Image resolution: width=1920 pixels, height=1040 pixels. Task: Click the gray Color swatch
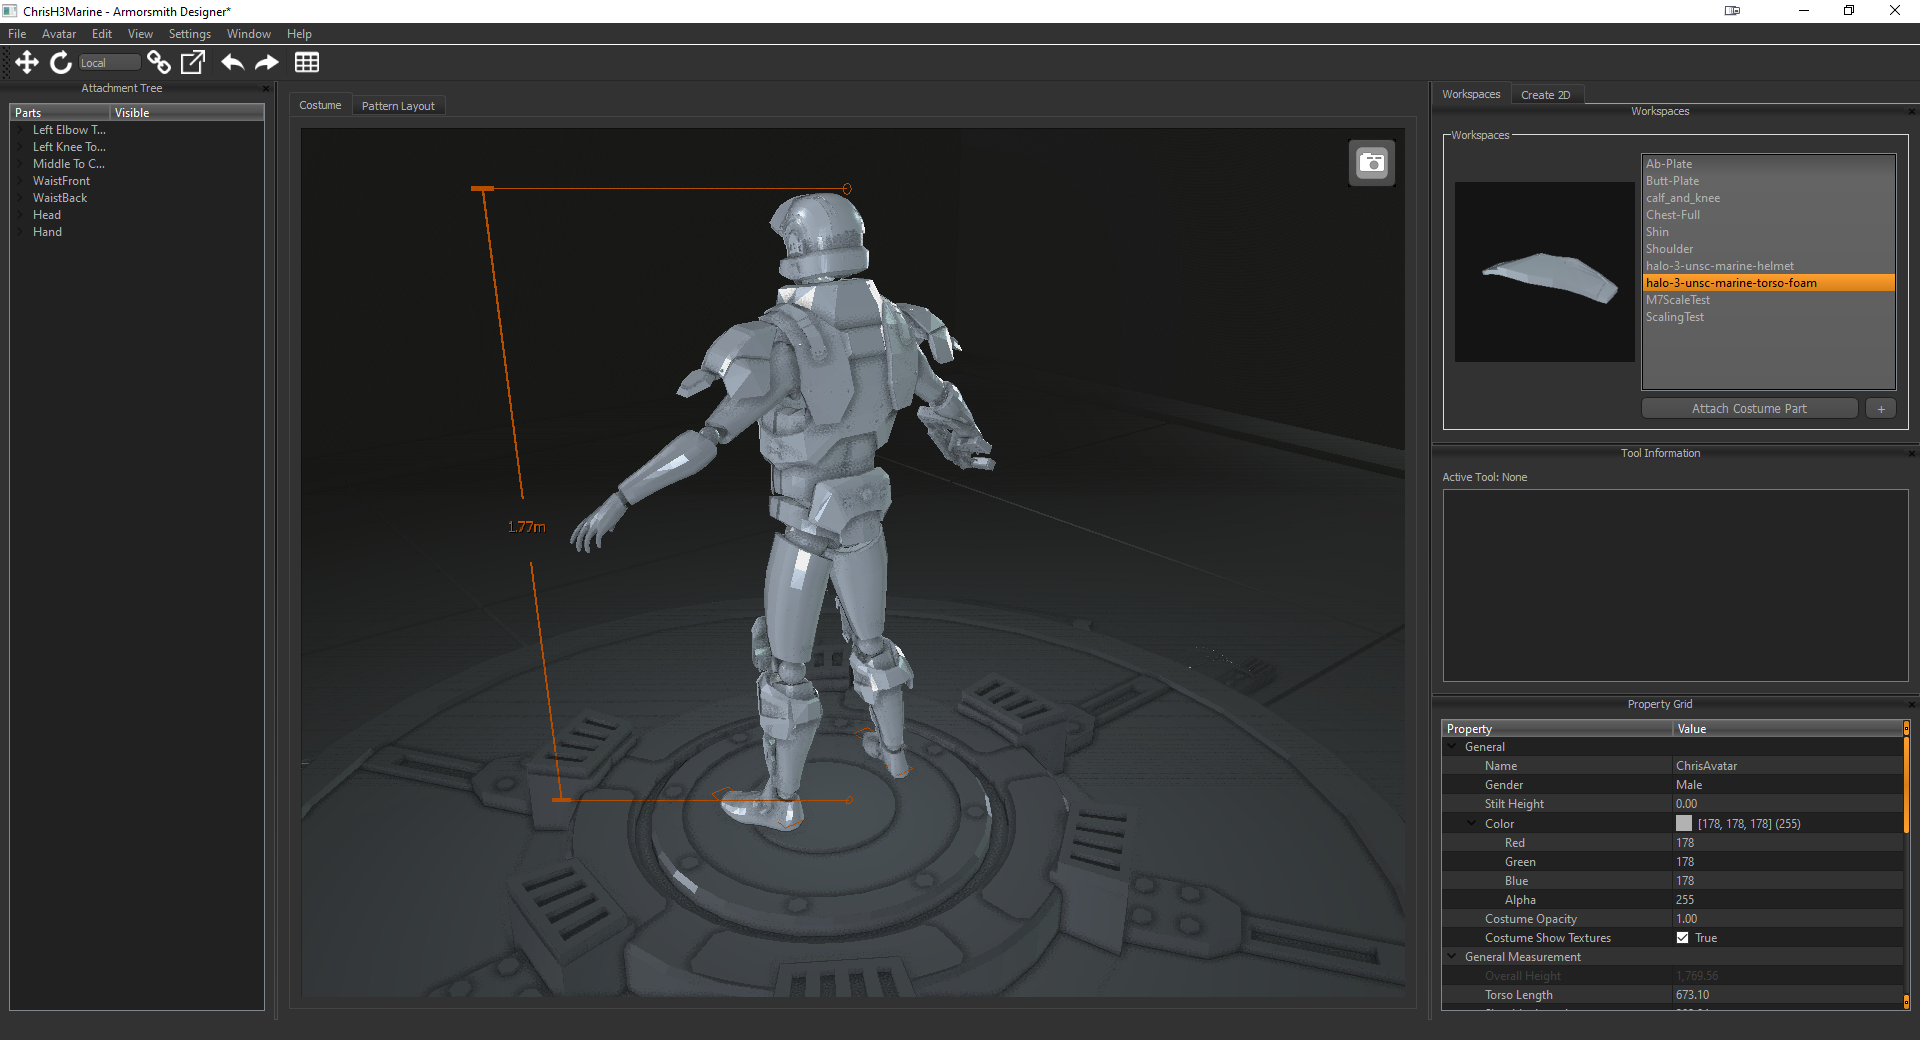1684,824
